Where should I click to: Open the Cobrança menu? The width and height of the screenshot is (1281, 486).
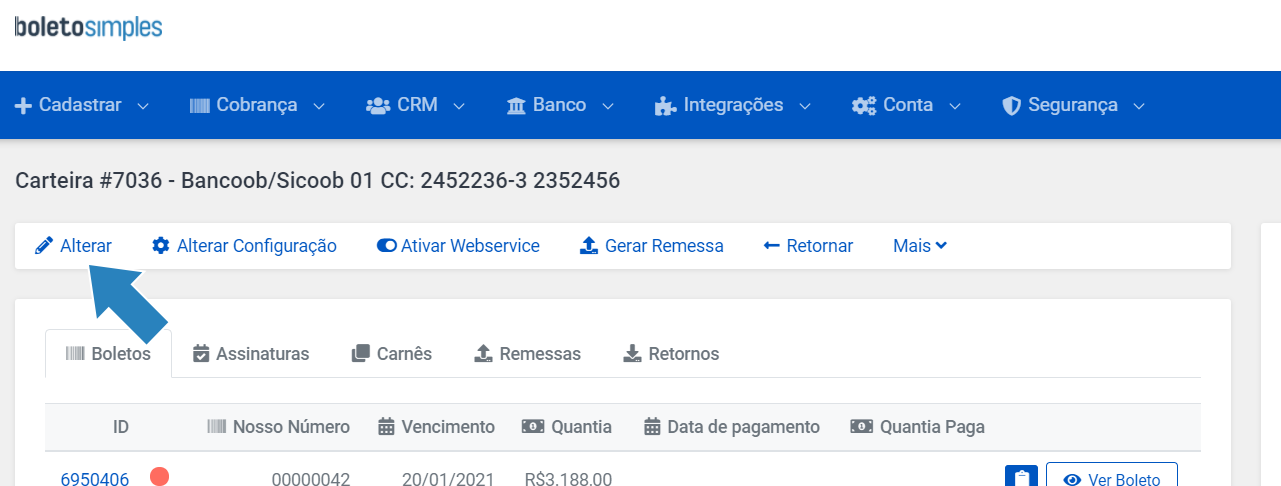click(258, 105)
